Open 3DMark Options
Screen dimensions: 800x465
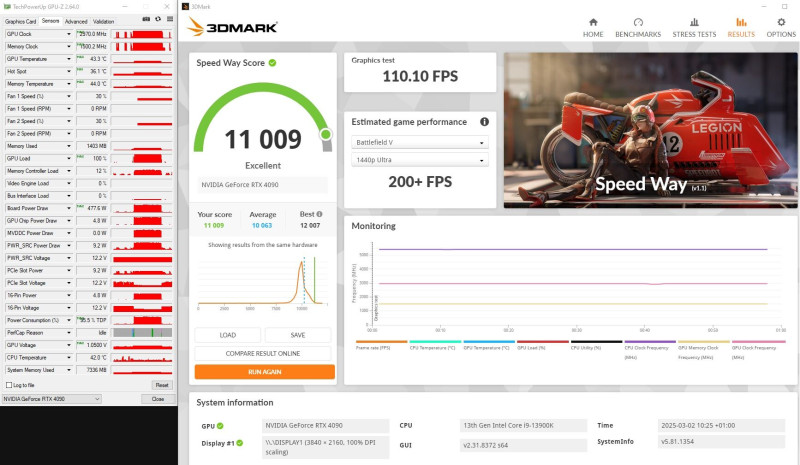pos(781,28)
